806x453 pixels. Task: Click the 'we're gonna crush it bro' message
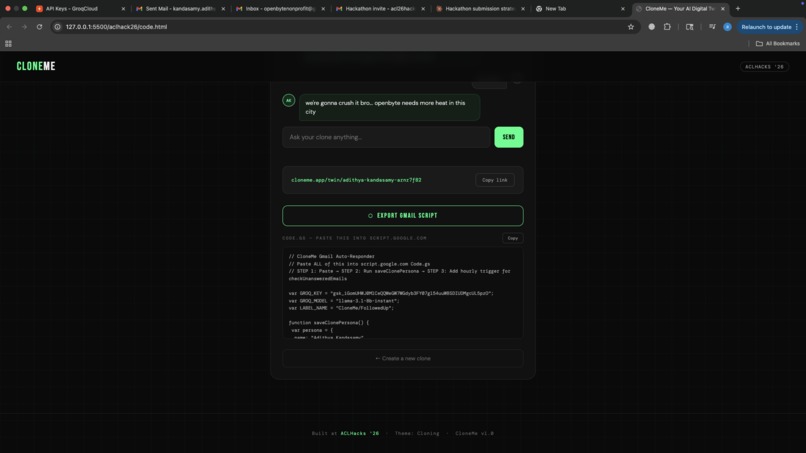[389, 107]
